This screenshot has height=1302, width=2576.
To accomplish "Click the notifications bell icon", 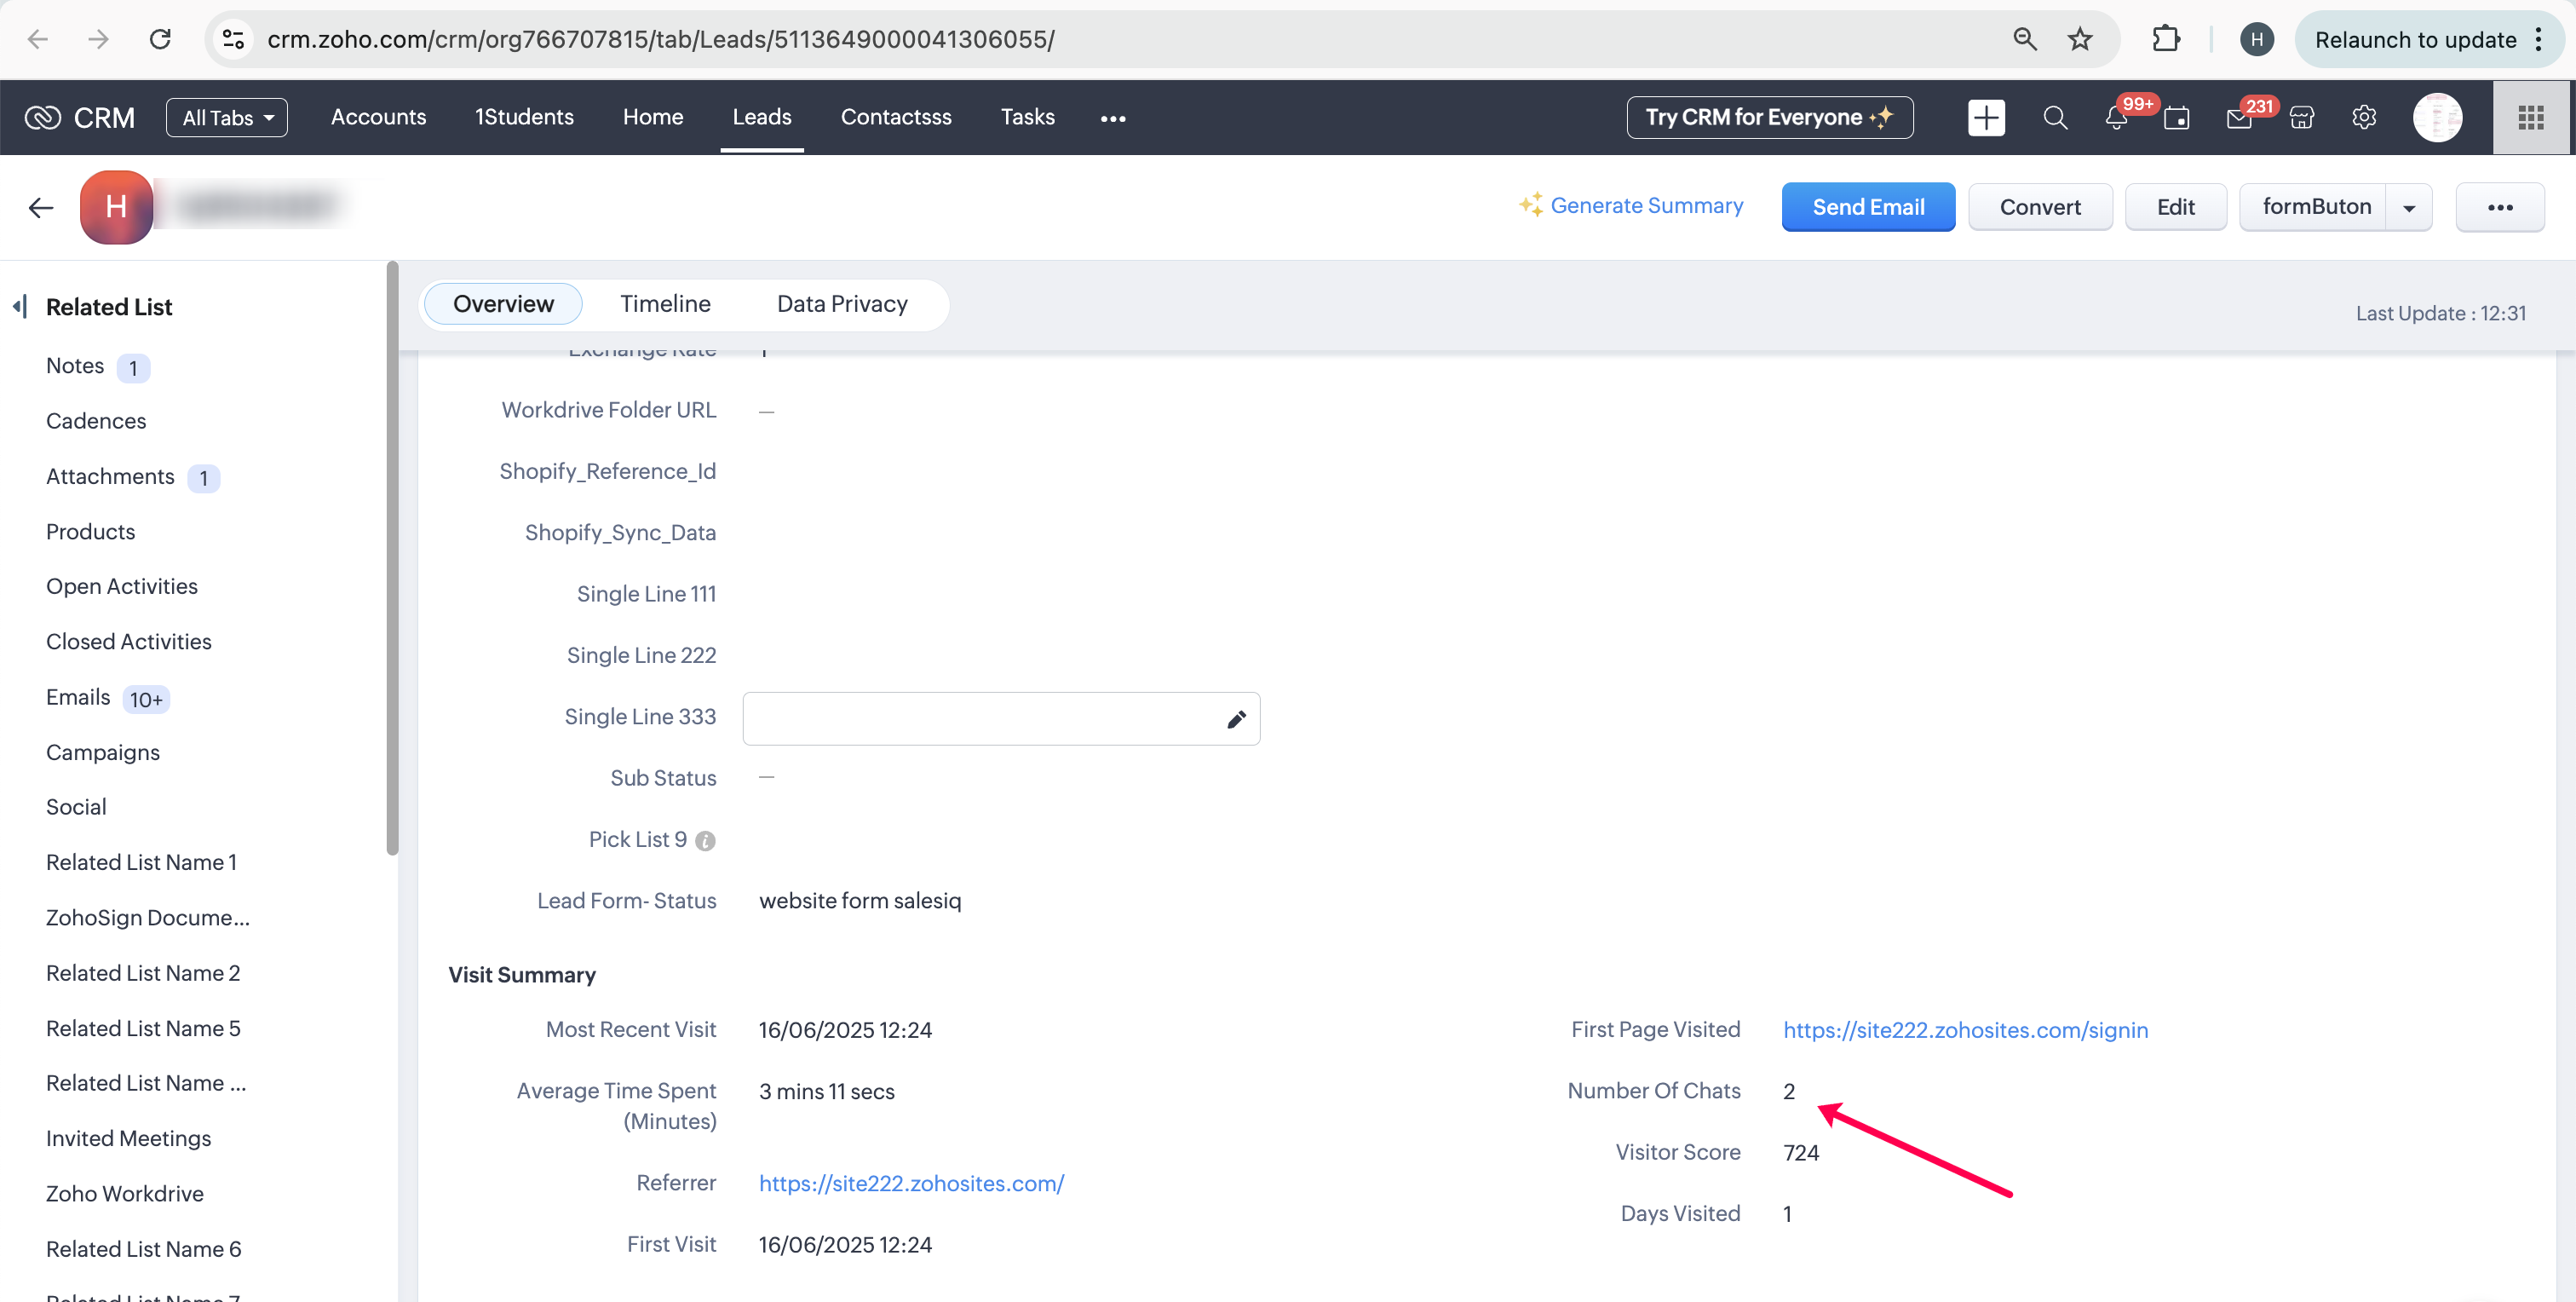I will (x=2115, y=118).
